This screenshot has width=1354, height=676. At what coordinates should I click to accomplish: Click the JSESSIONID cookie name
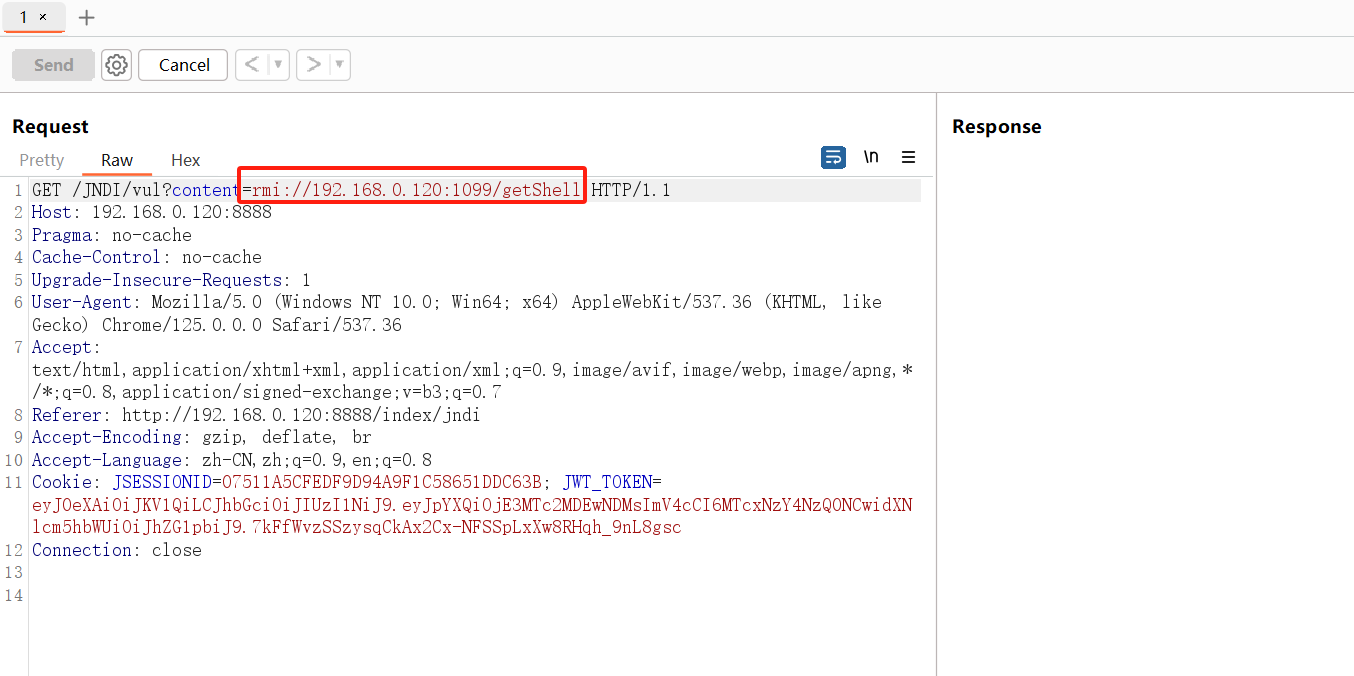click(x=161, y=483)
